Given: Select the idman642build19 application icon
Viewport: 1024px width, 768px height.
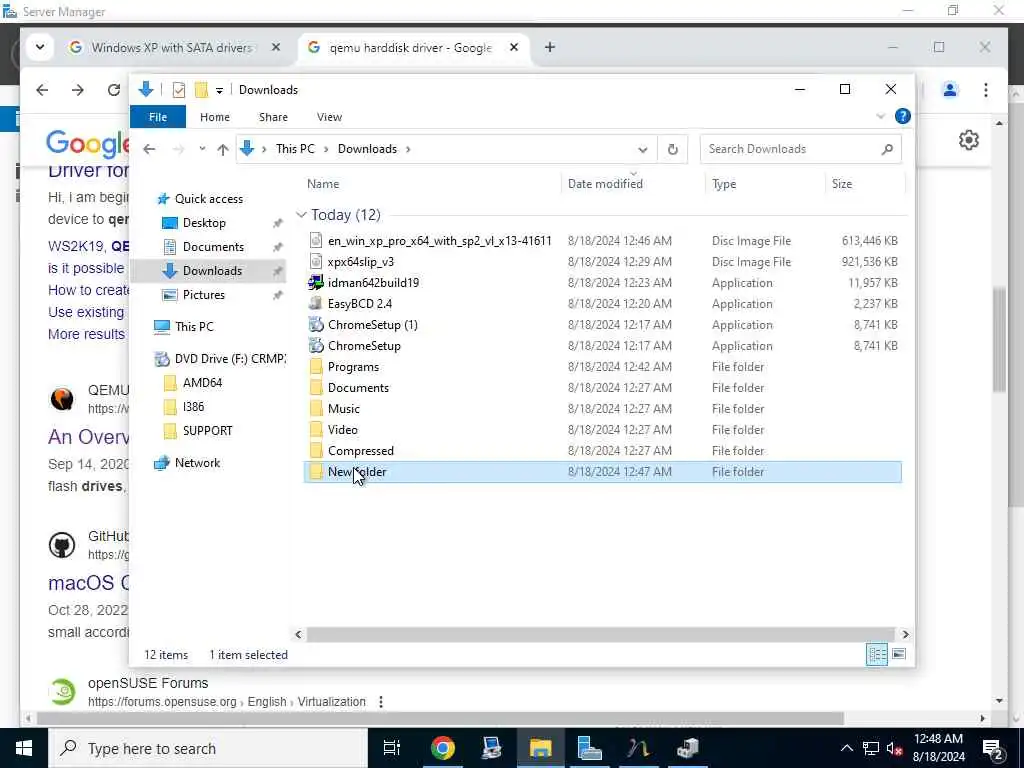Looking at the screenshot, I should [x=316, y=283].
